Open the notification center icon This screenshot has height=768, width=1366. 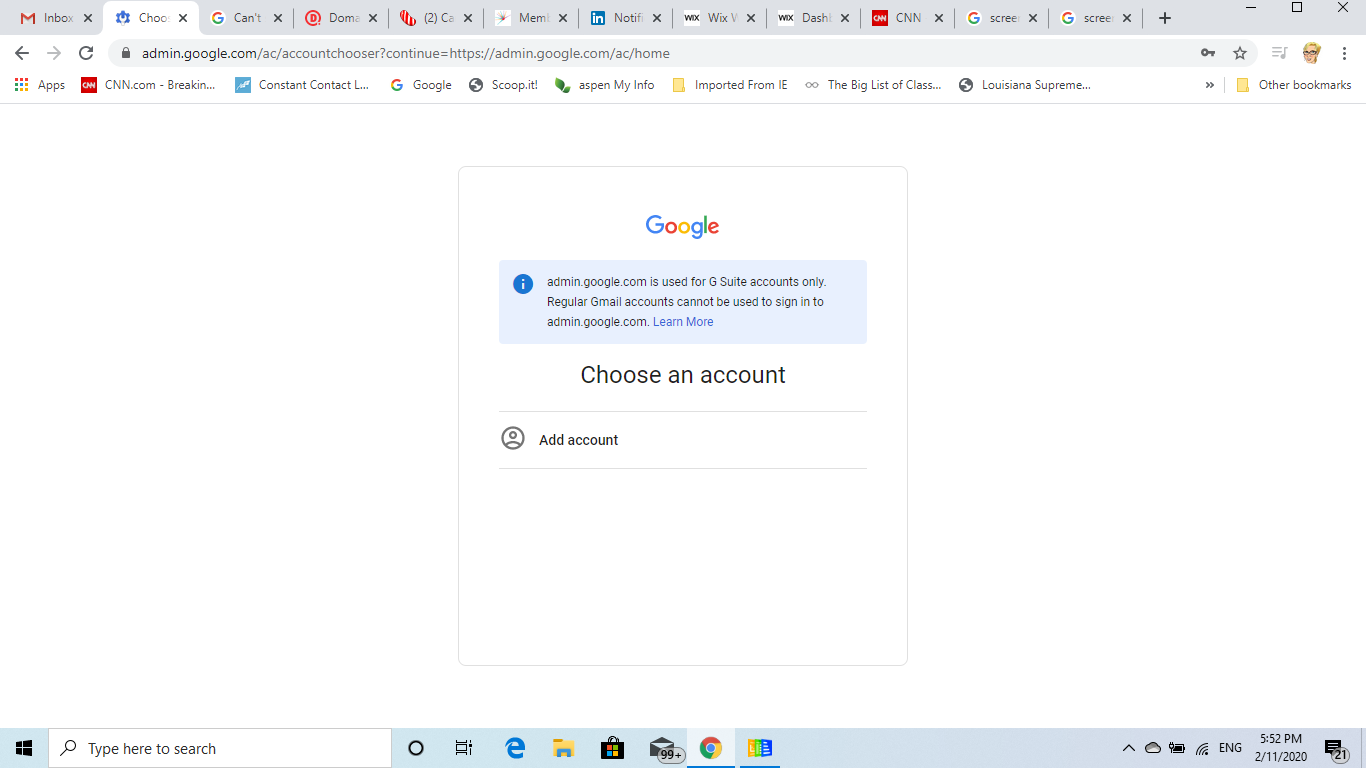click(x=1335, y=749)
